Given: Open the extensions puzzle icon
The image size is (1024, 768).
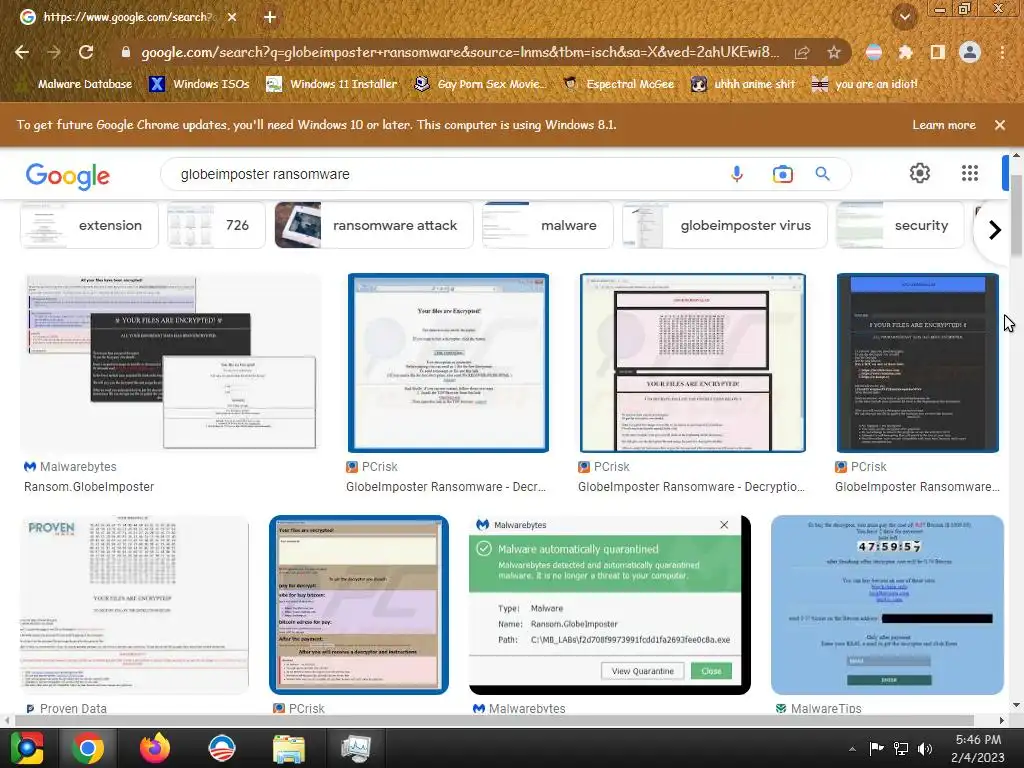Looking at the screenshot, I should [x=905, y=53].
